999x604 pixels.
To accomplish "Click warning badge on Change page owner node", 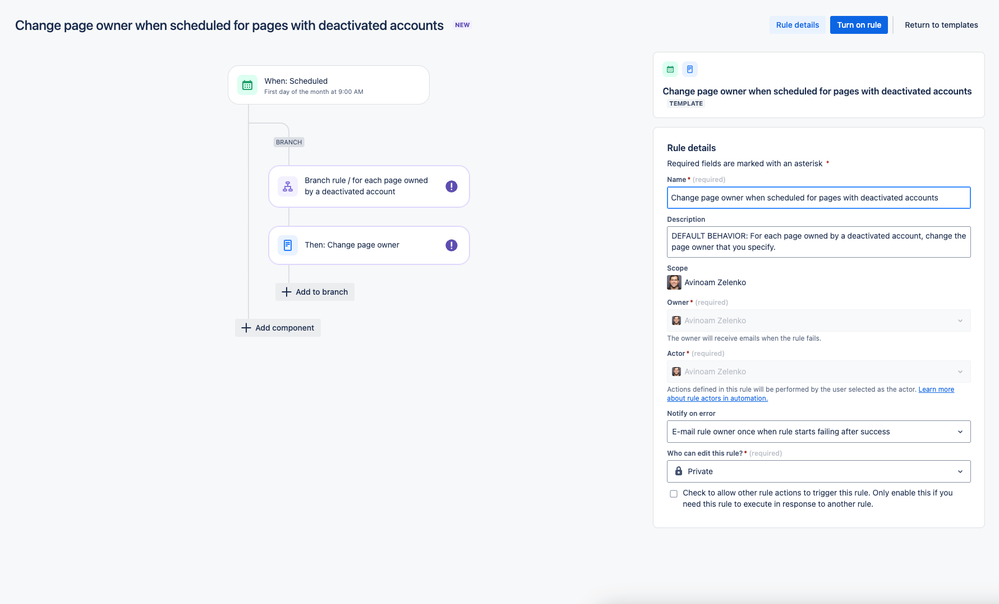I will pyautogui.click(x=451, y=245).
